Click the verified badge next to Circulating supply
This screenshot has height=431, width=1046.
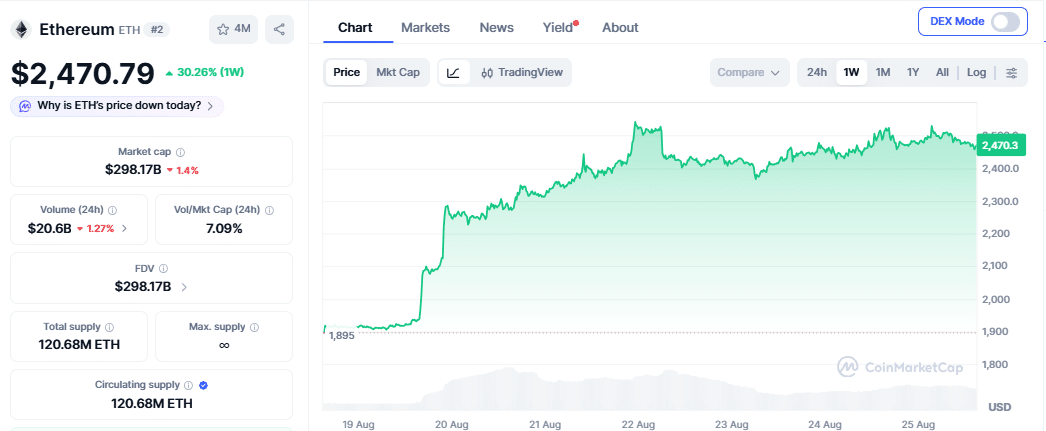click(203, 385)
